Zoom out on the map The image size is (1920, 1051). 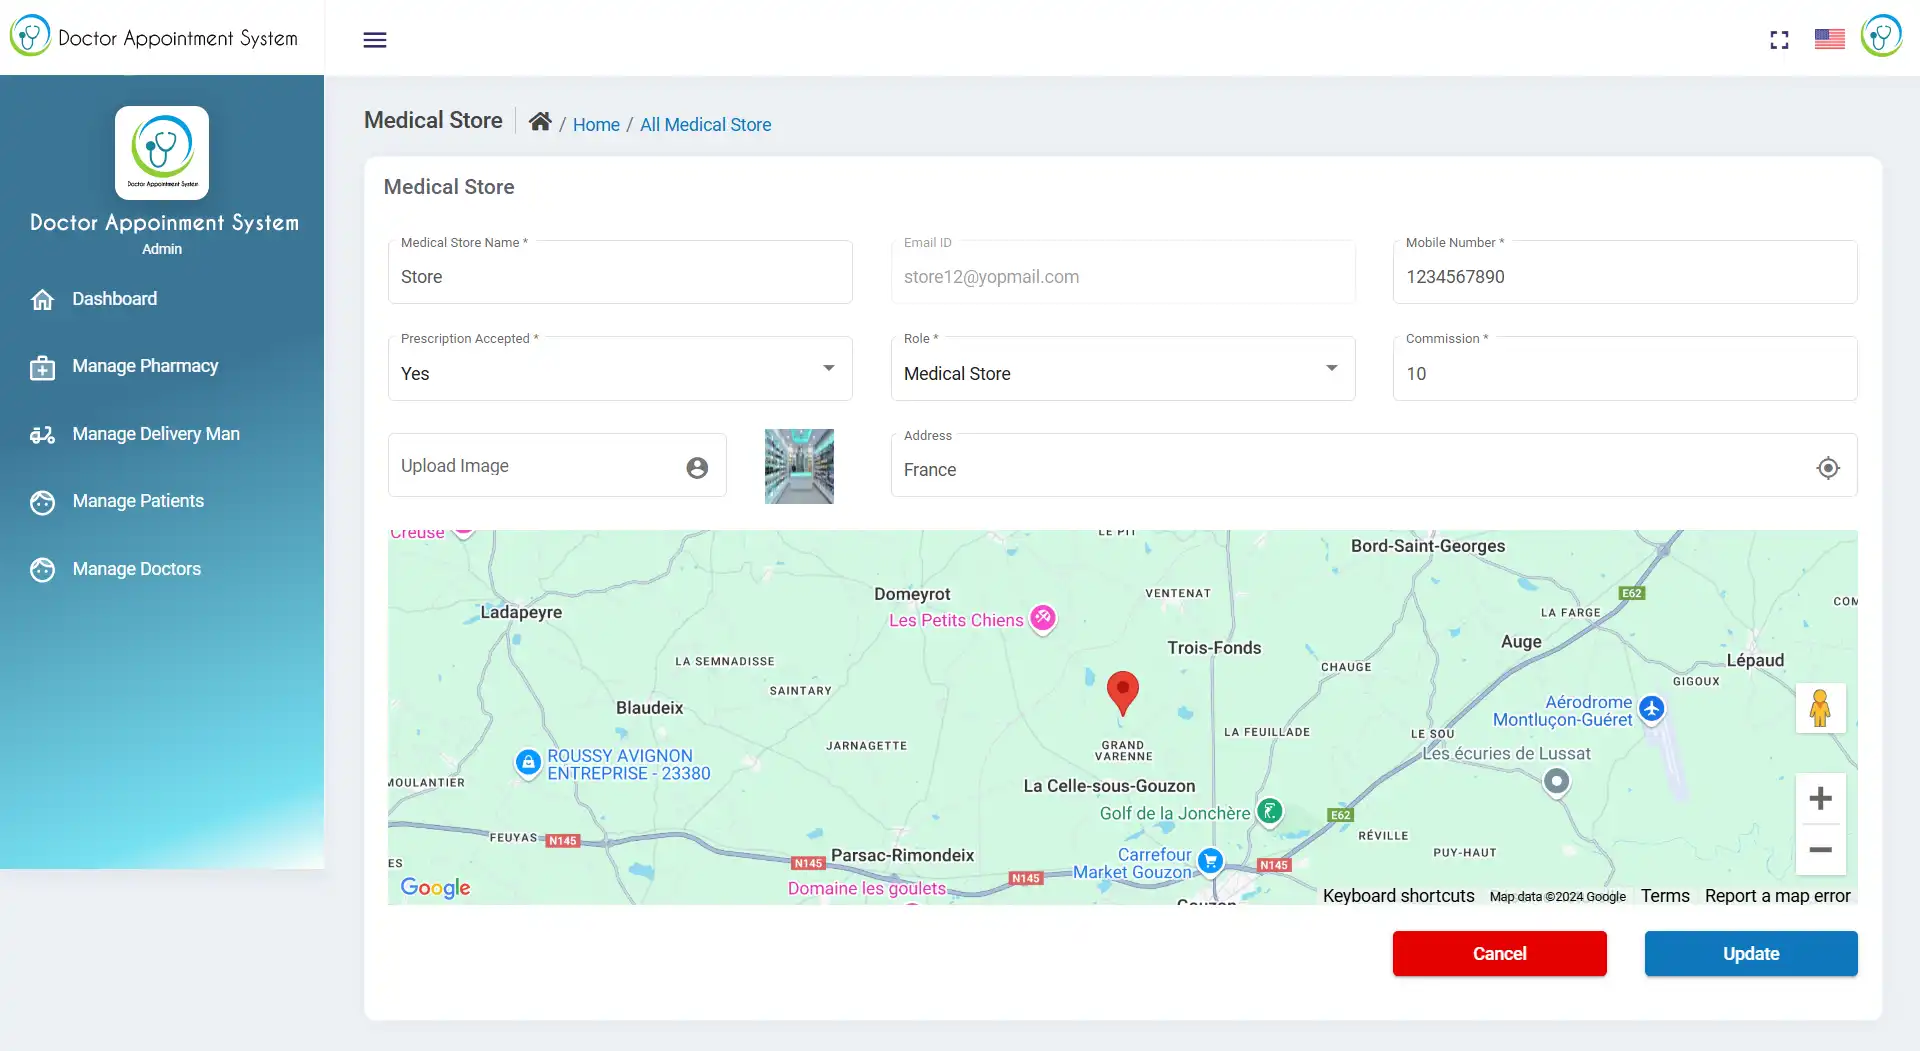[1820, 850]
